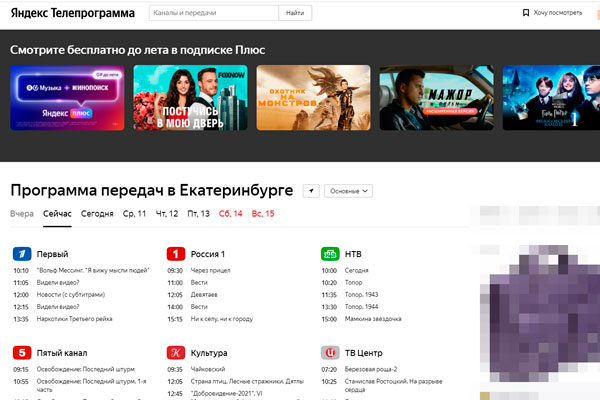Click the Найти search button
This screenshot has height=400, width=600.
point(295,13)
